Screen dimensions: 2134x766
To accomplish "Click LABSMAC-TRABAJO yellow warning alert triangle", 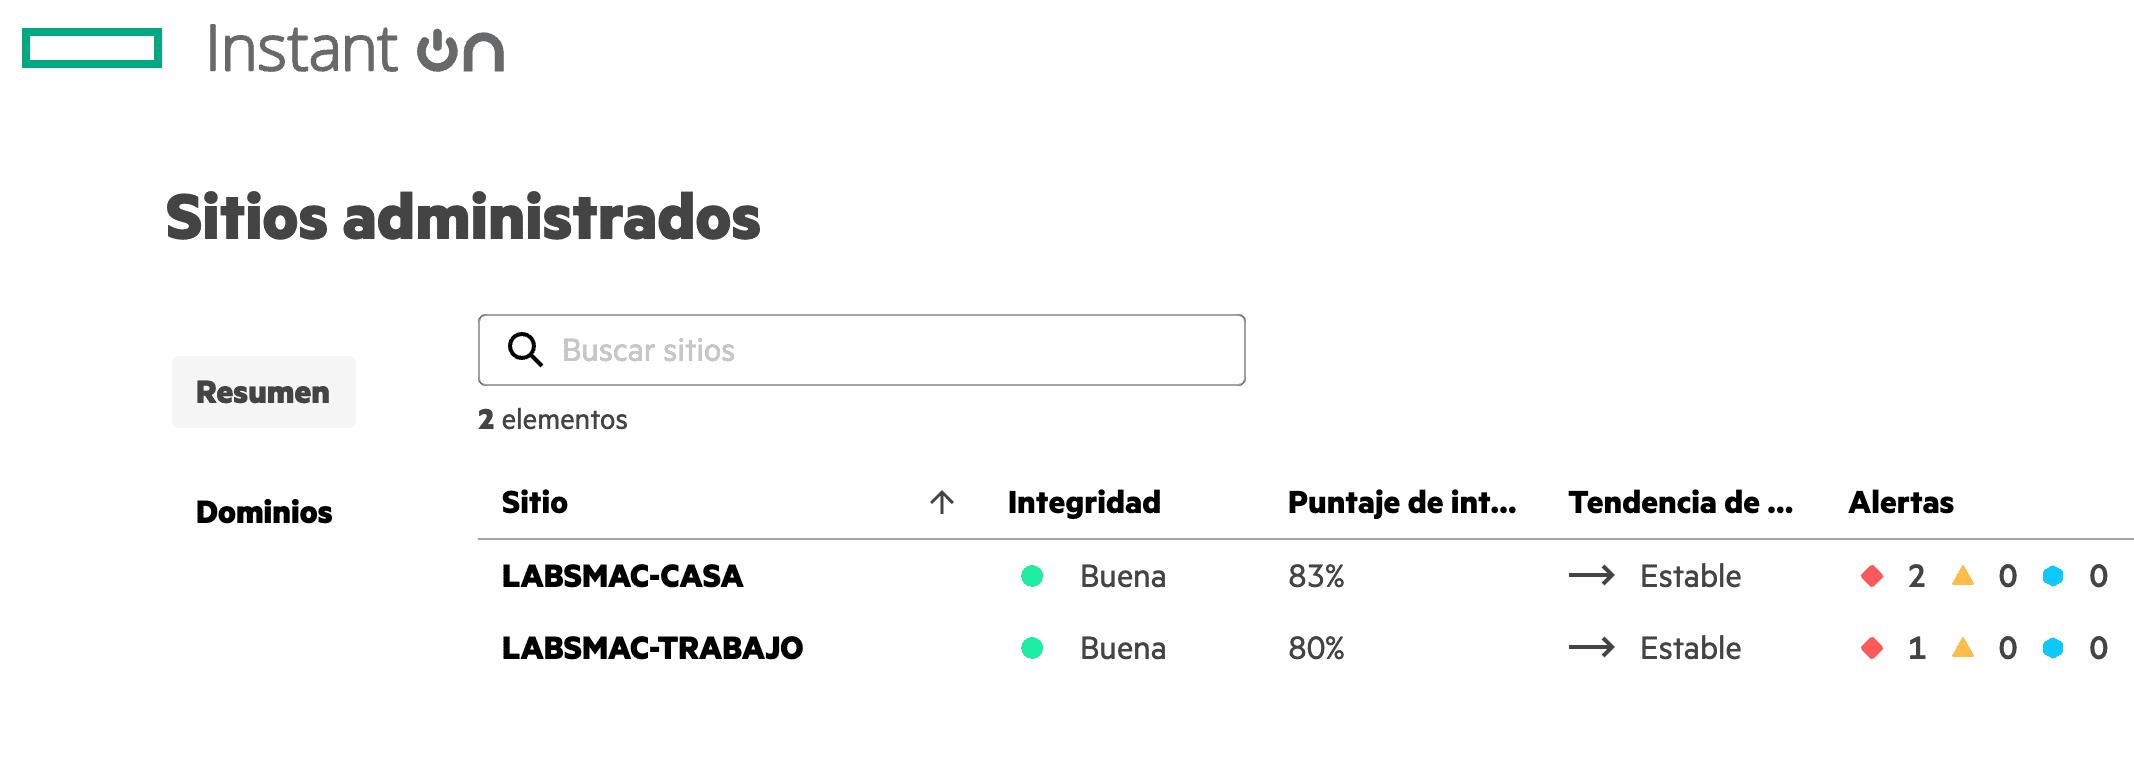I will pyautogui.click(x=1963, y=648).
